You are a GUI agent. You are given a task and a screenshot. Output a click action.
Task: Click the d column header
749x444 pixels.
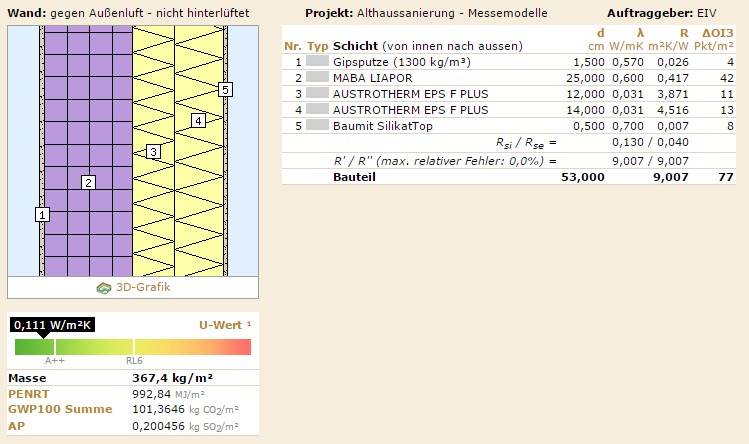coord(600,33)
